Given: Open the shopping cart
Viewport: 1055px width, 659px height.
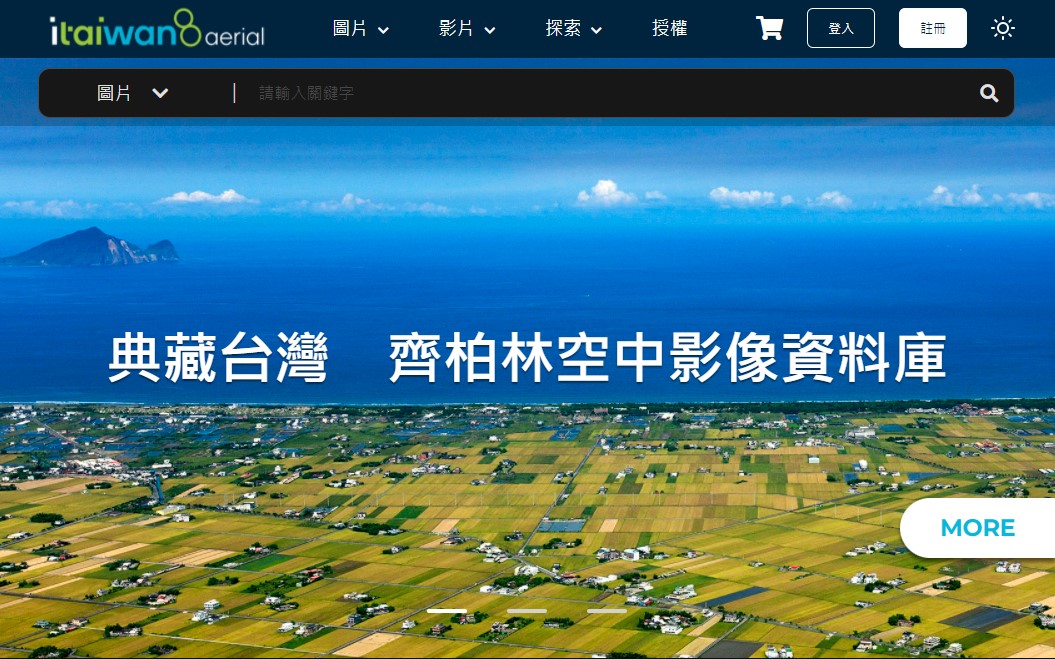Looking at the screenshot, I should [769, 28].
